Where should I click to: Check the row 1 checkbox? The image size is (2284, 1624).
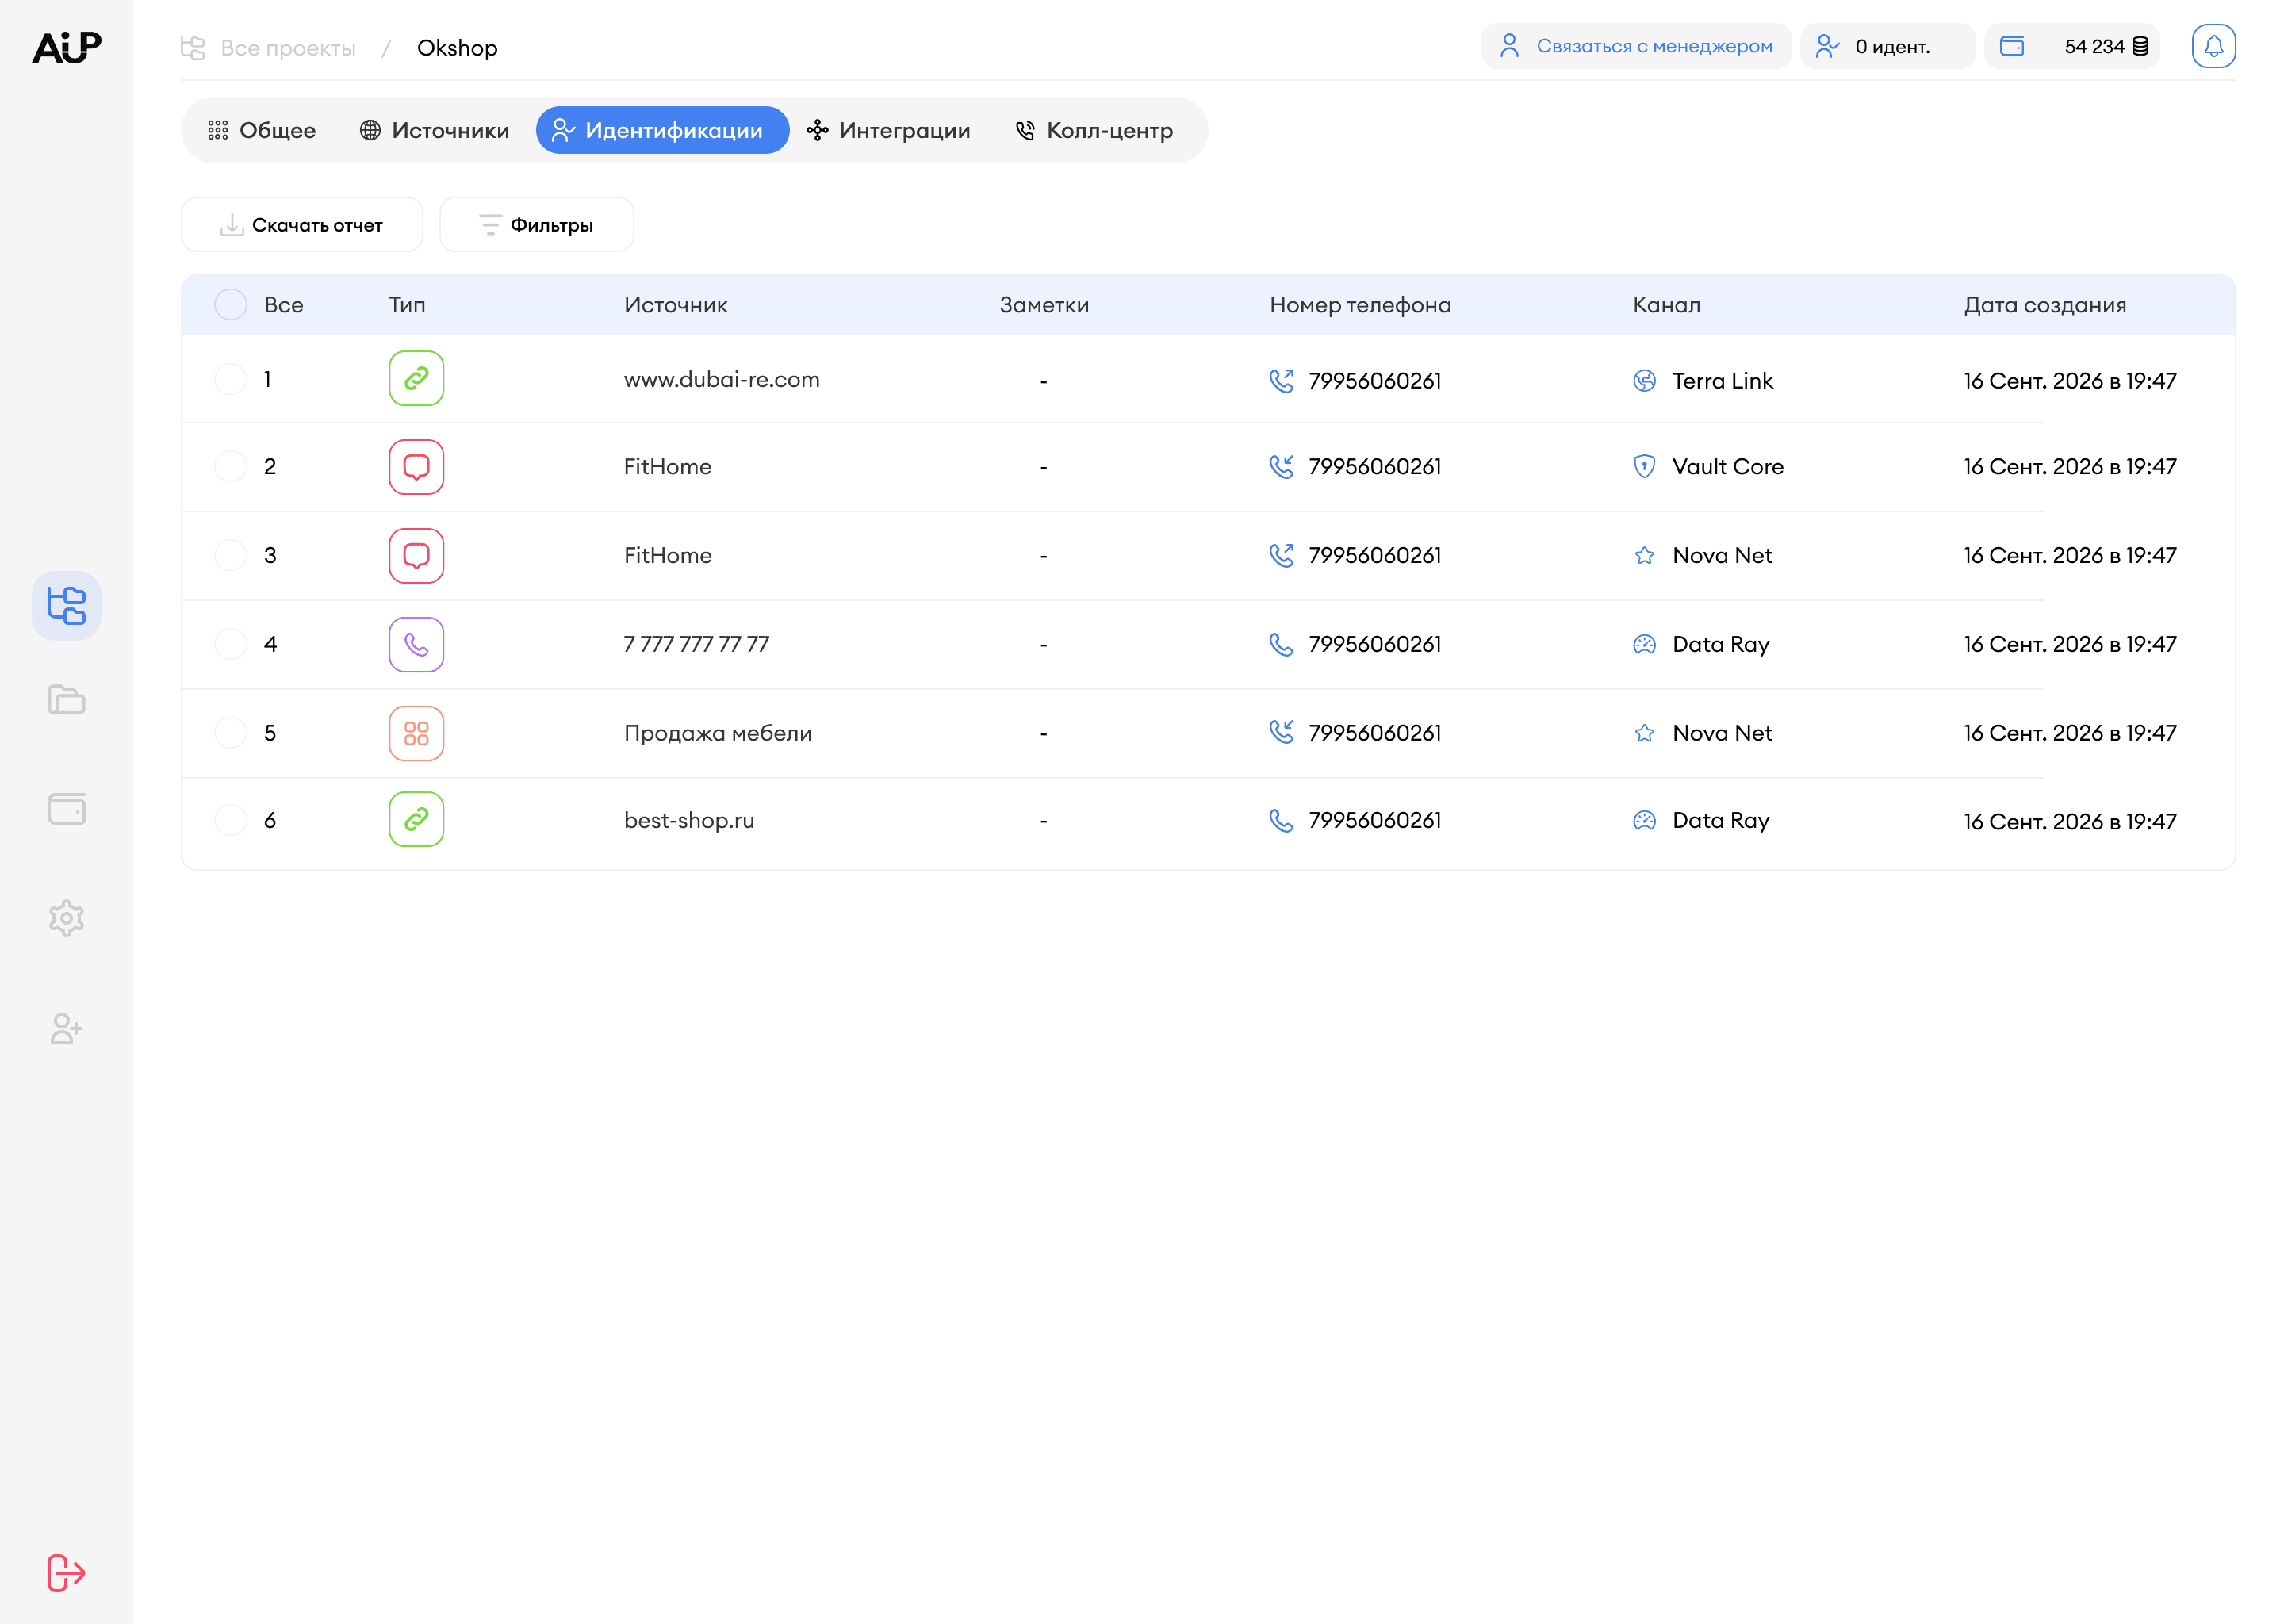[230, 379]
